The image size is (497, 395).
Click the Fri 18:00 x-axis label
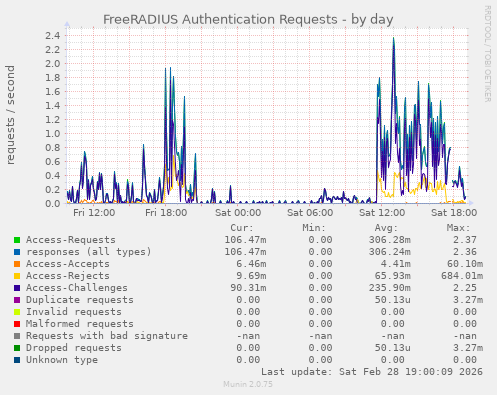click(x=166, y=213)
